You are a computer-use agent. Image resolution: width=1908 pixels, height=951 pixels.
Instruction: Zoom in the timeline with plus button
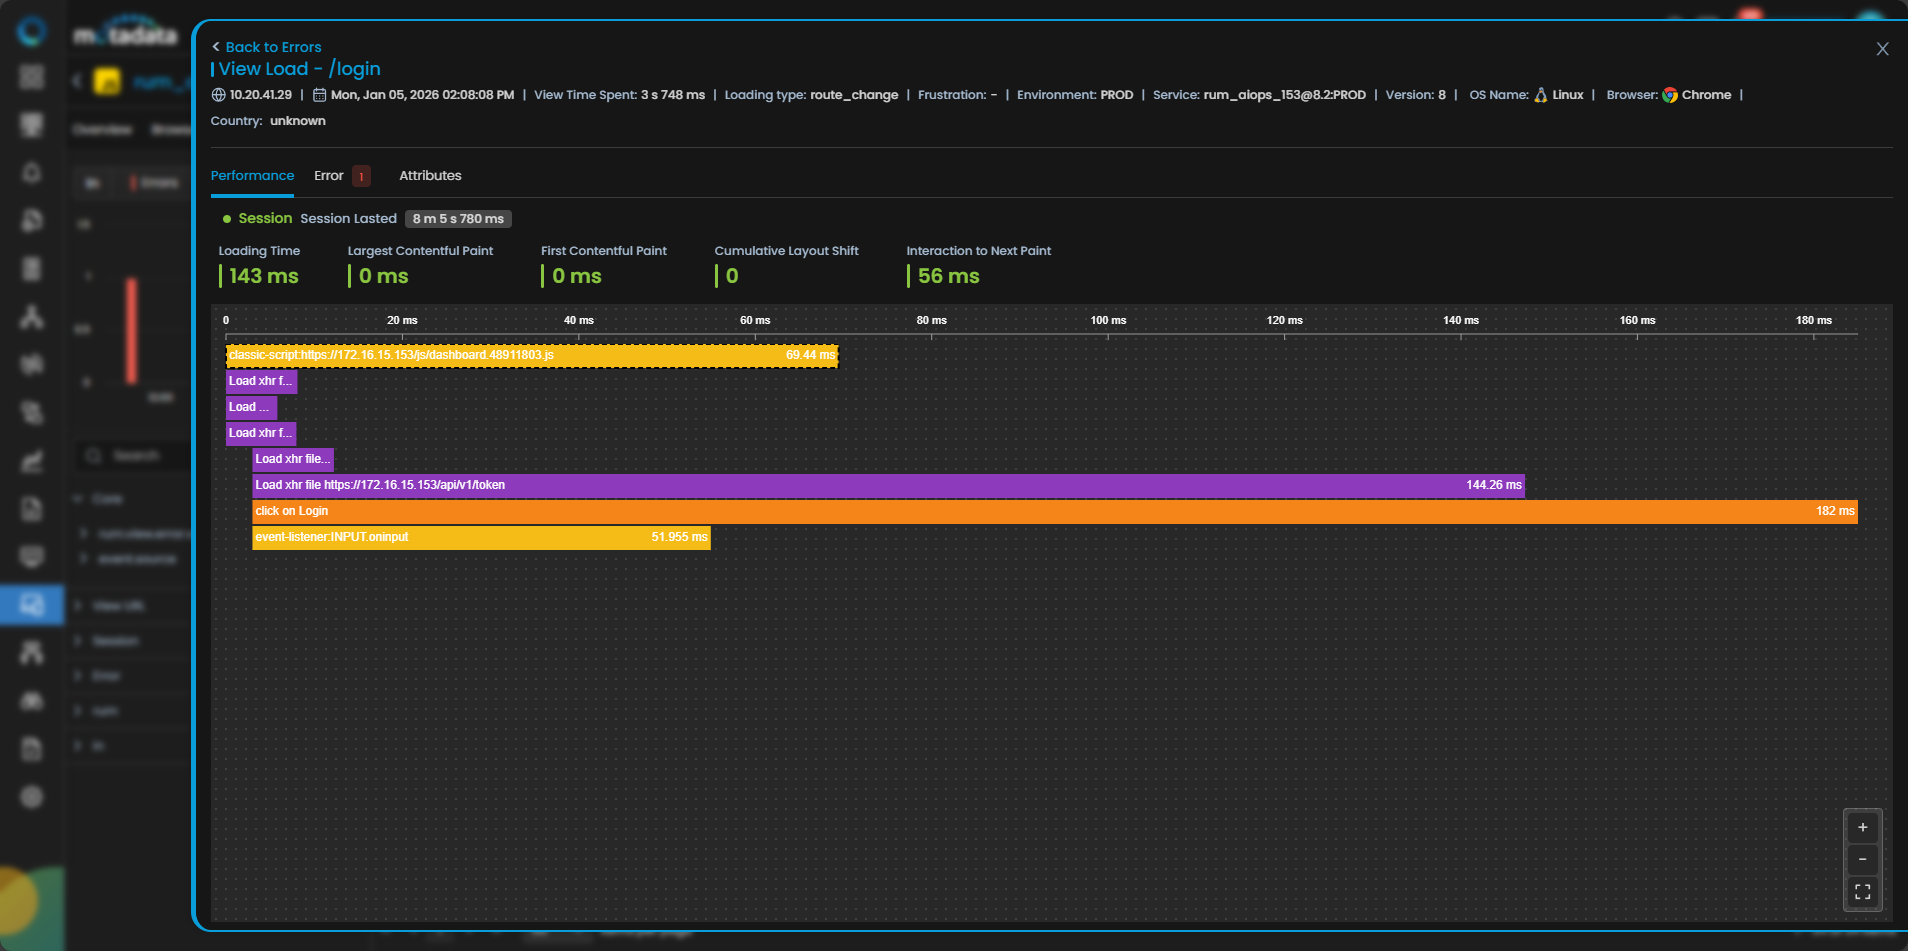1862,828
